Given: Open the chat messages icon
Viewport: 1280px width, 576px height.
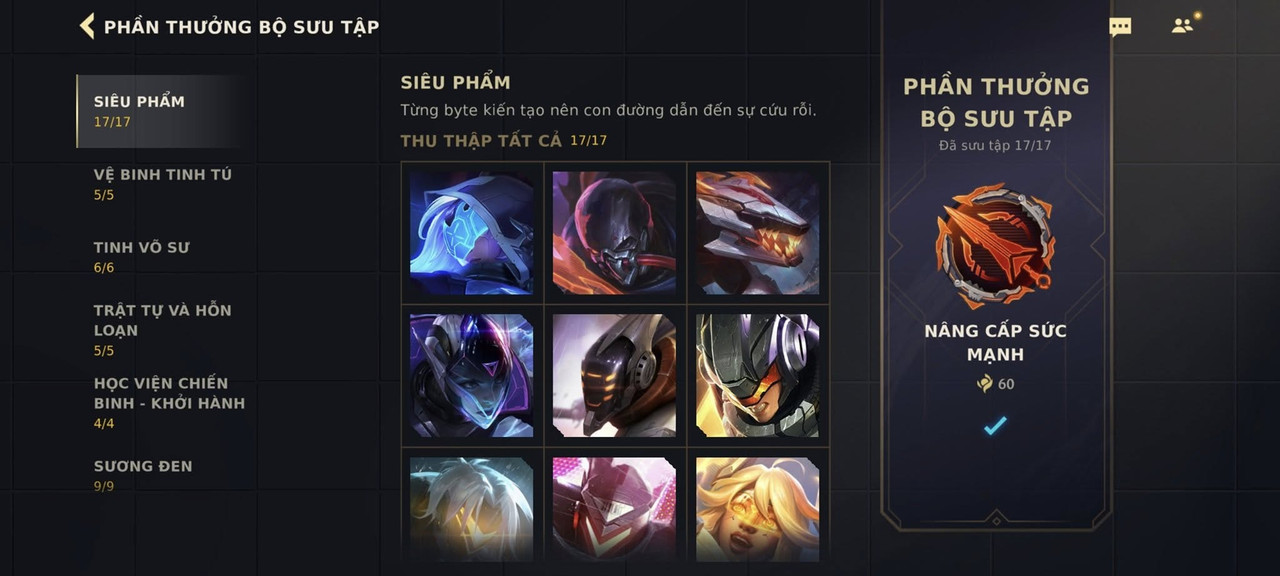Looking at the screenshot, I should point(1120,27).
